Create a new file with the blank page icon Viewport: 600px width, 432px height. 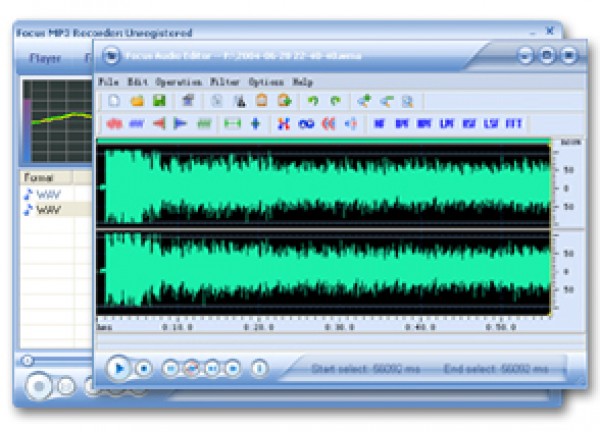[x=114, y=101]
